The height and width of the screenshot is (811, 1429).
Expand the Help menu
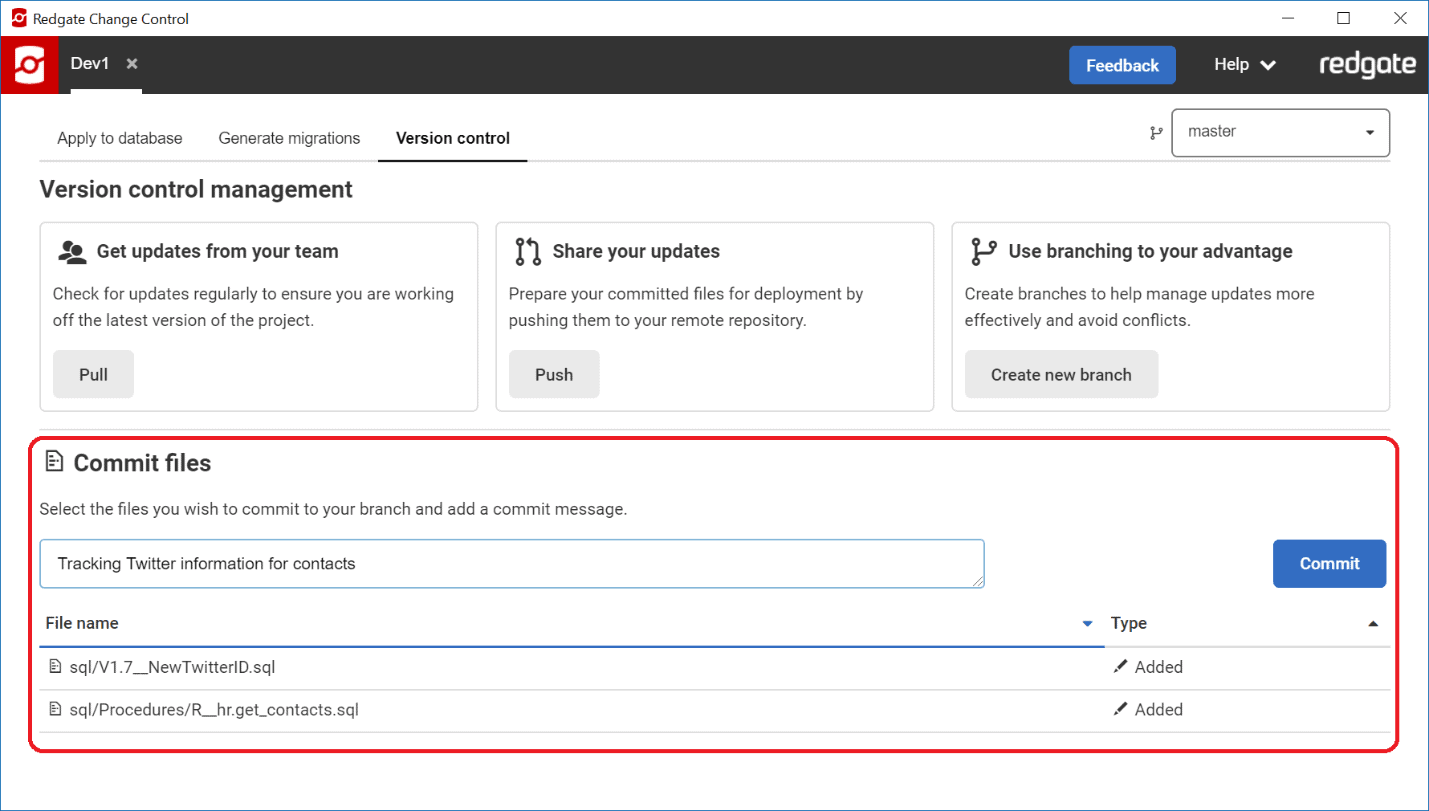pos(1244,65)
